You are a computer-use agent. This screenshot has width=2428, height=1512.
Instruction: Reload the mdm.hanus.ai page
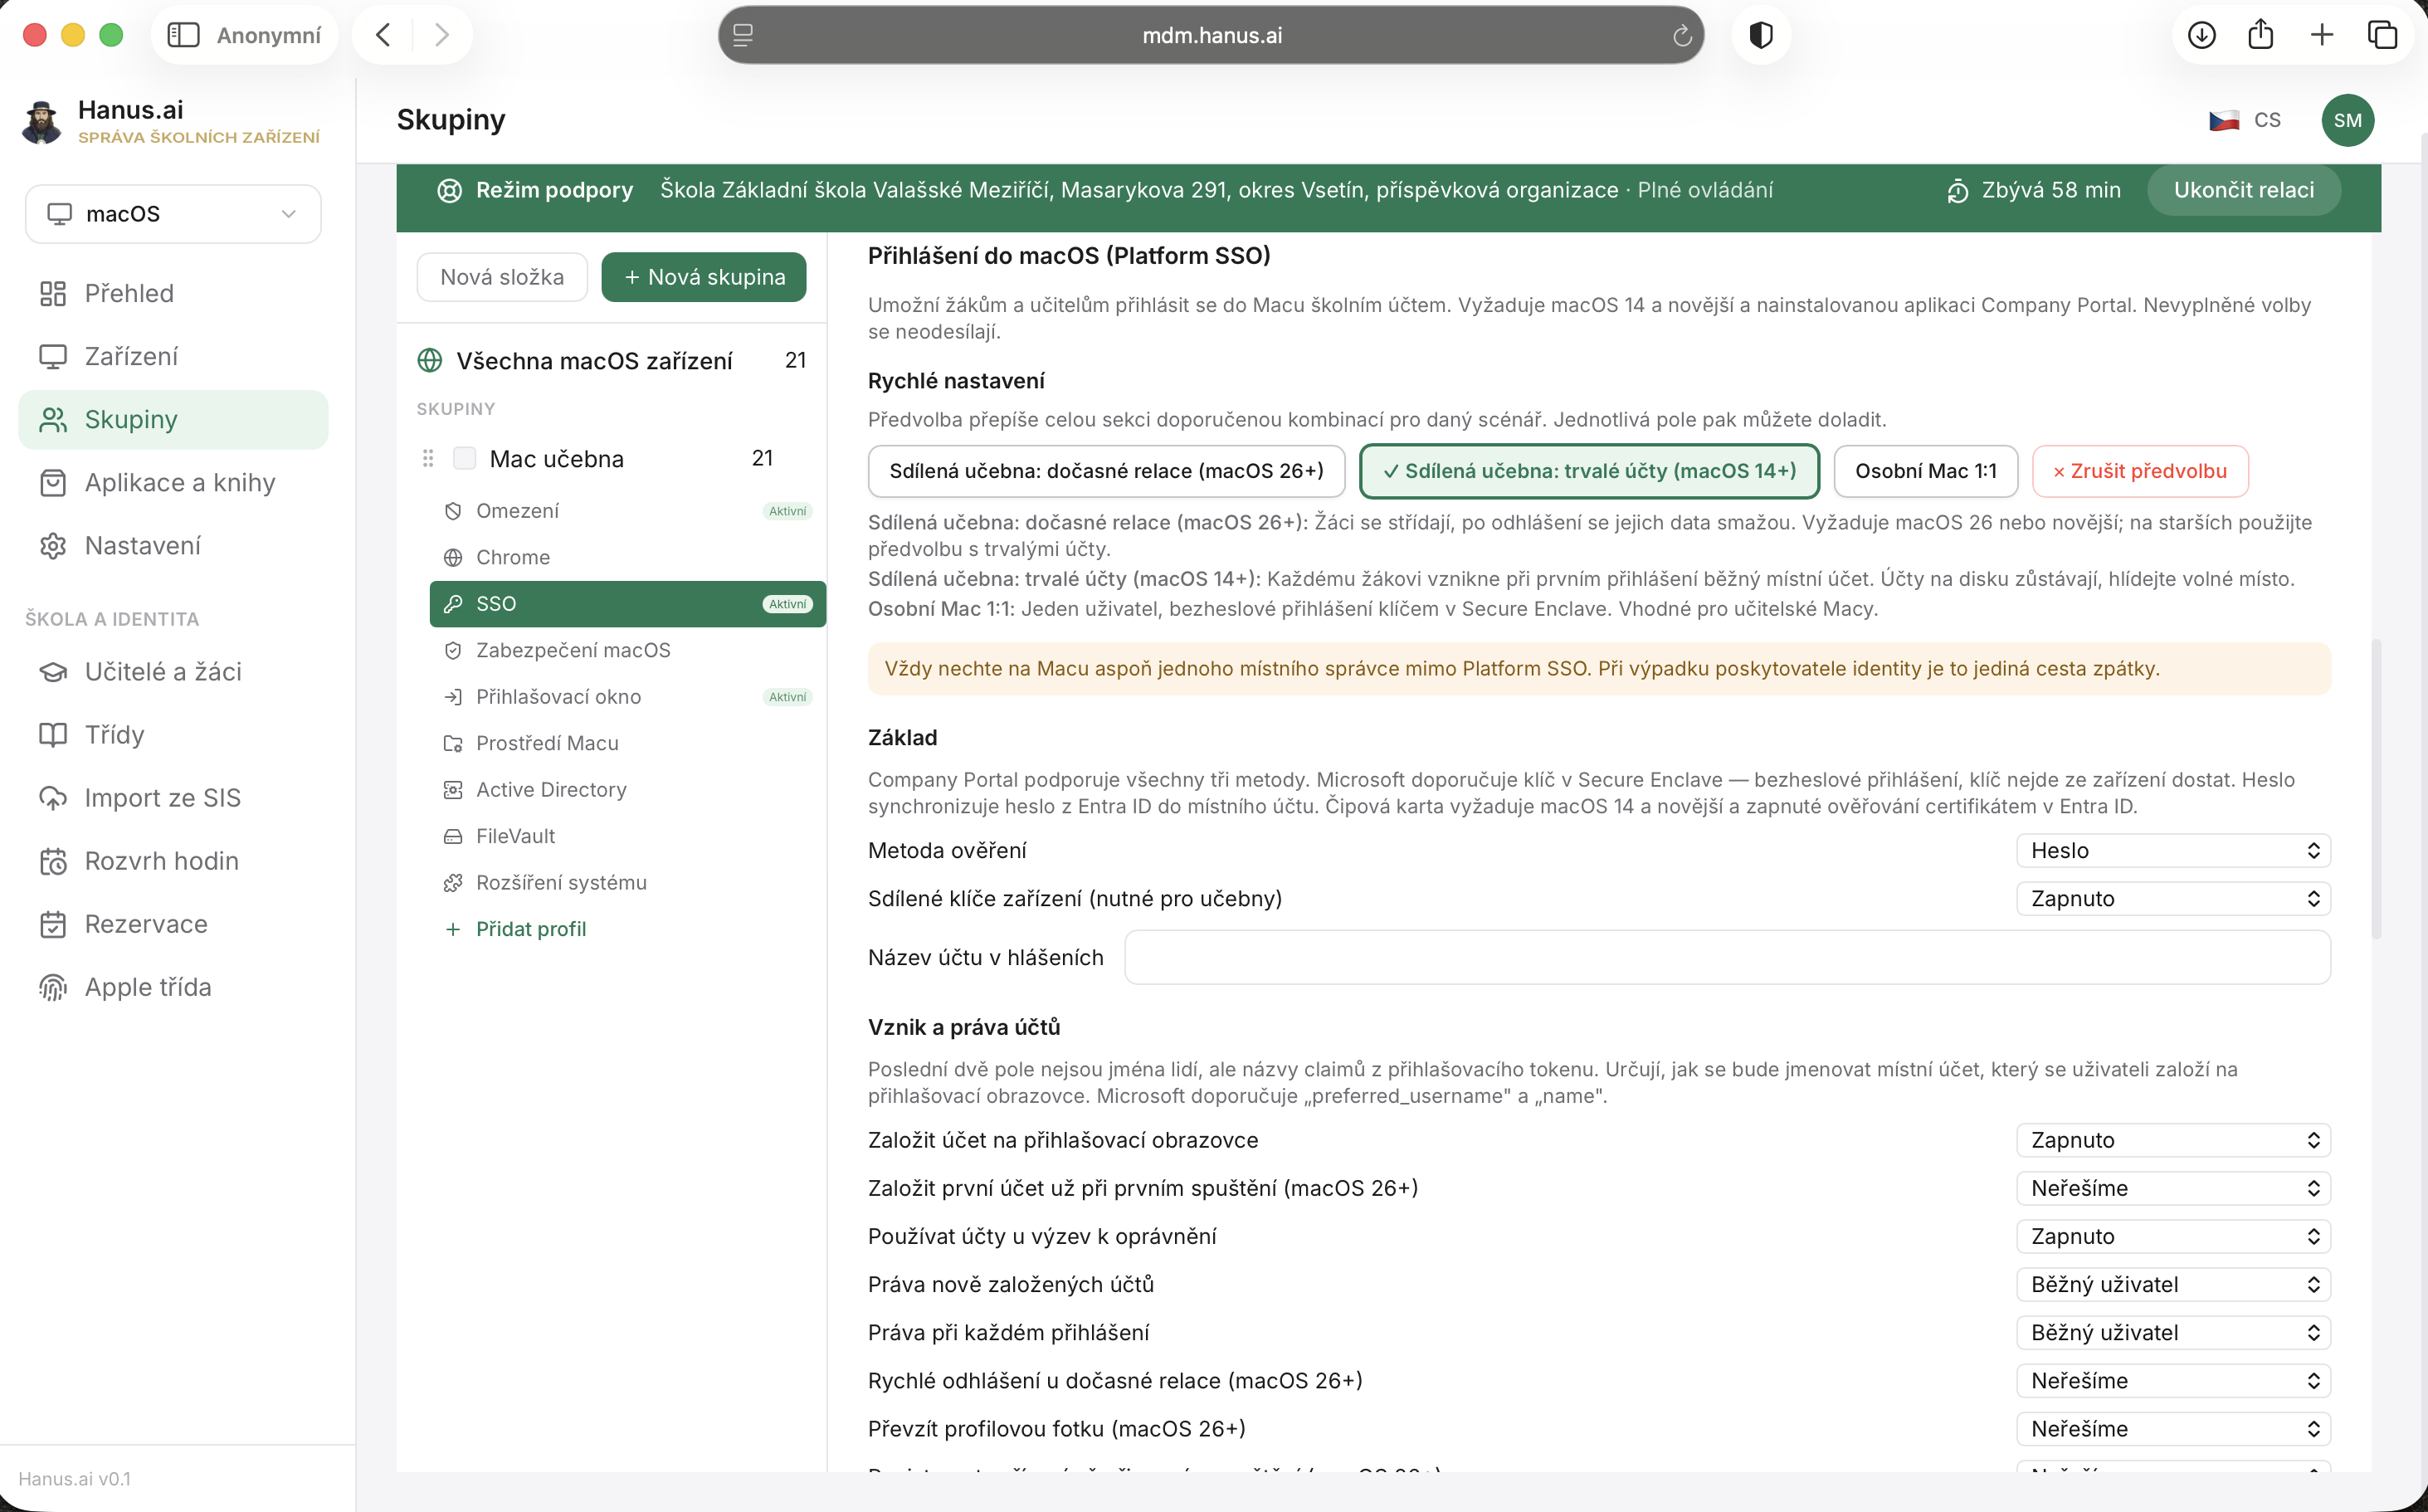[x=1682, y=36]
